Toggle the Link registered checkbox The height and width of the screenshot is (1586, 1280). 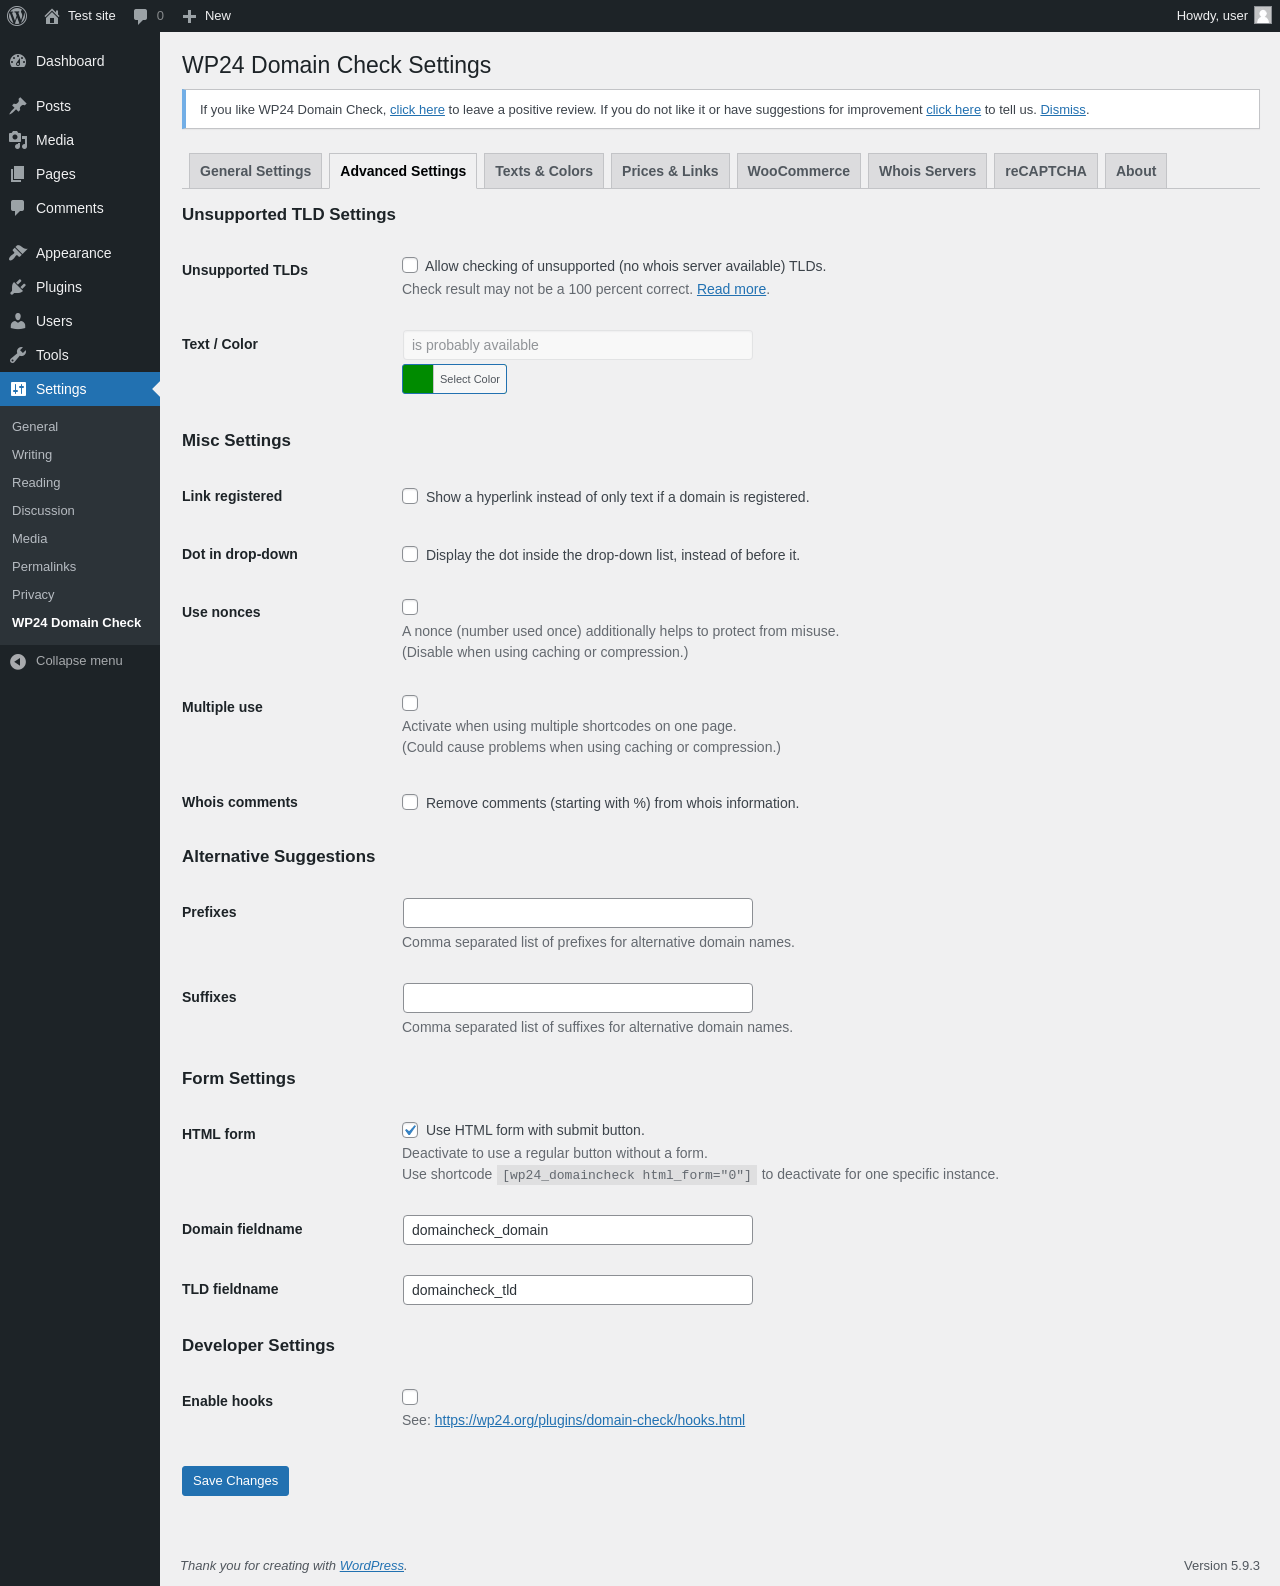click(410, 496)
